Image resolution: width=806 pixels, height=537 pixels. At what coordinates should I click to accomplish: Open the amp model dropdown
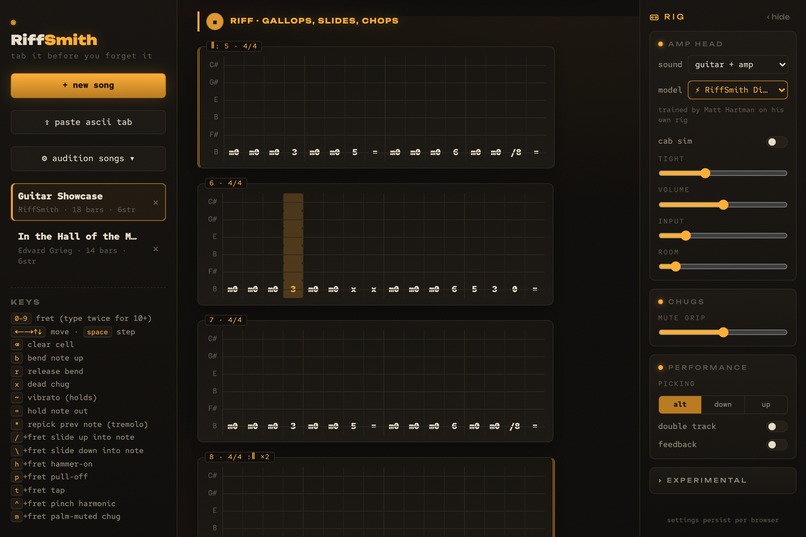pos(738,90)
